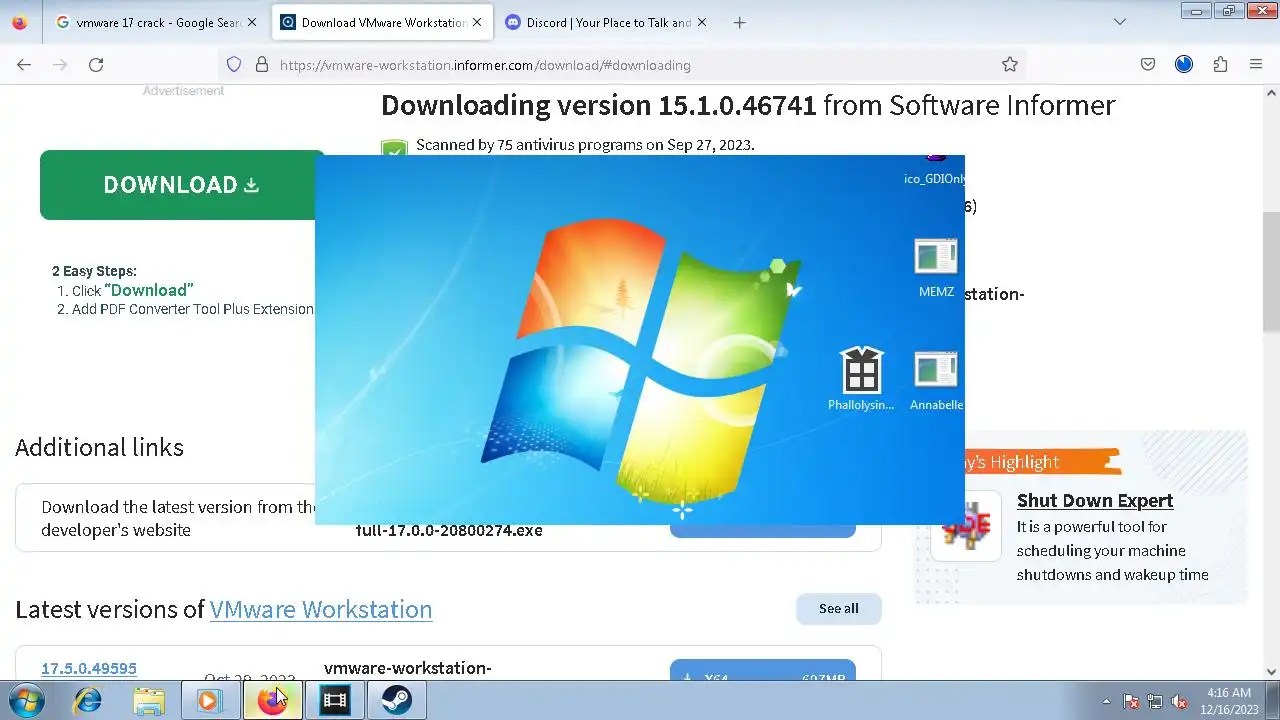
Task: Click the Shut Down Expert link
Action: pyautogui.click(x=1095, y=500)
